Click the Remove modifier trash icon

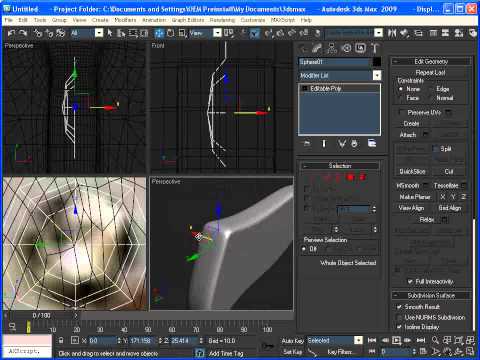(355, 144)
